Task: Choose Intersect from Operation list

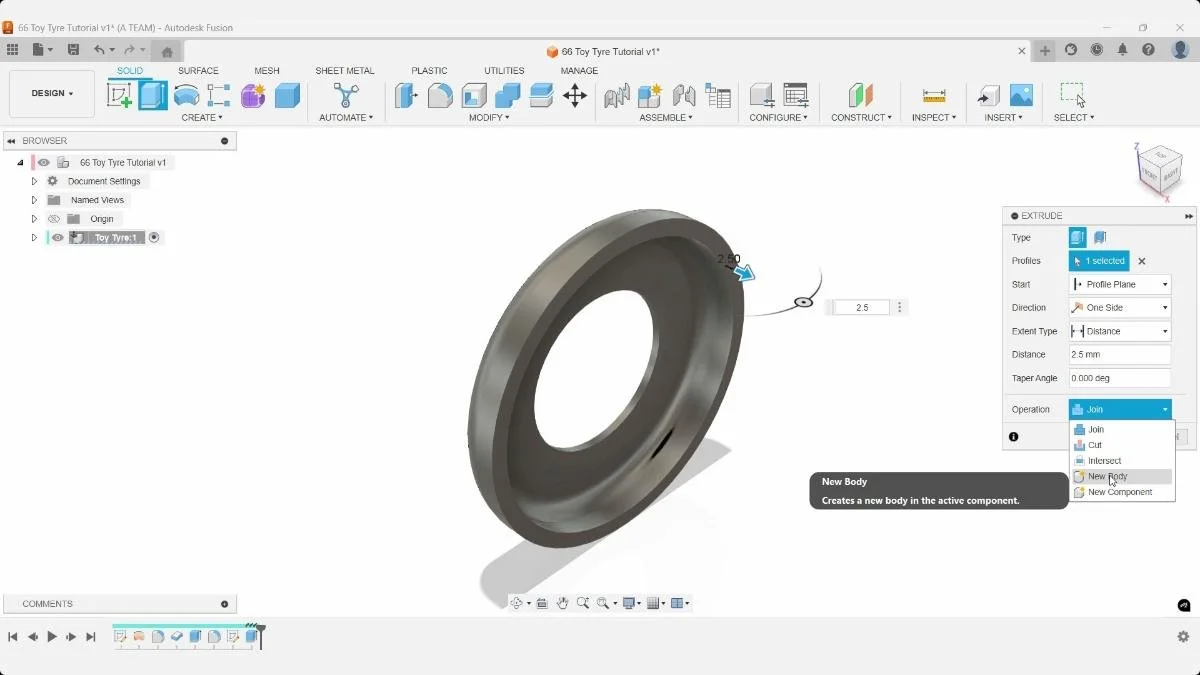Action: coord(1121,461)
